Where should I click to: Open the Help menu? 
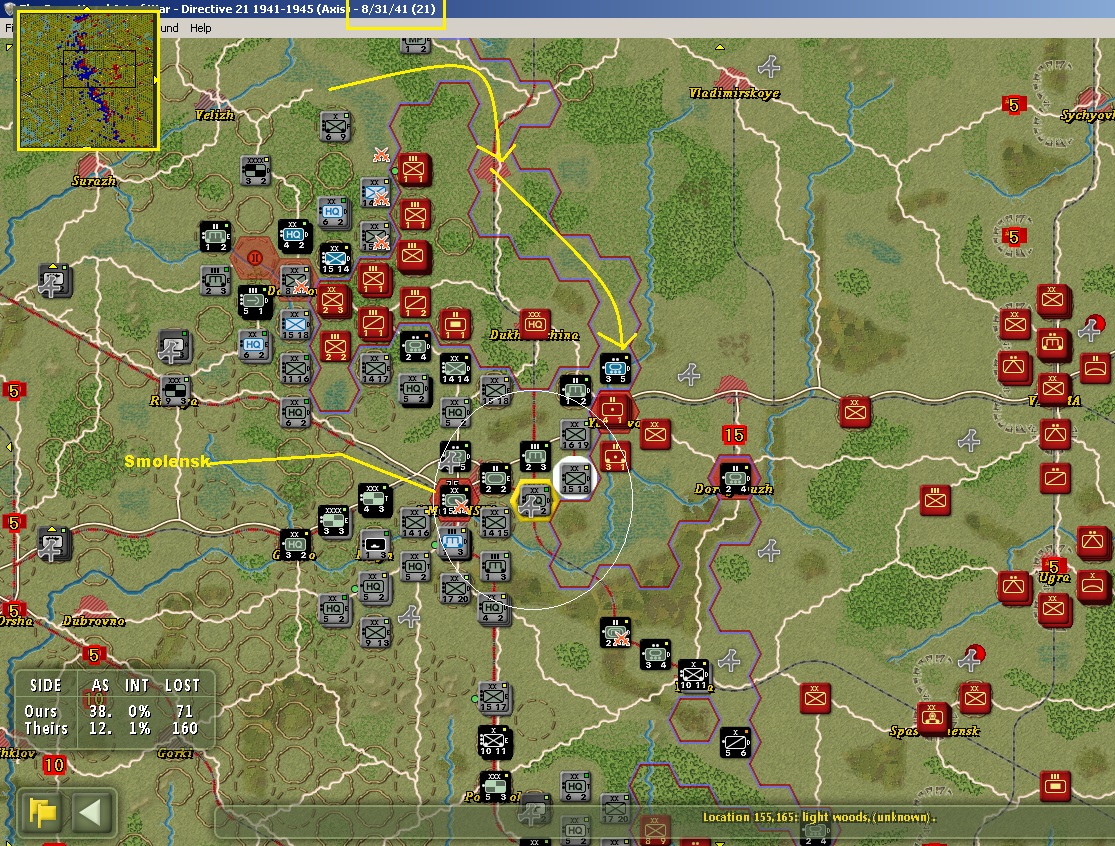pos(201,28)
